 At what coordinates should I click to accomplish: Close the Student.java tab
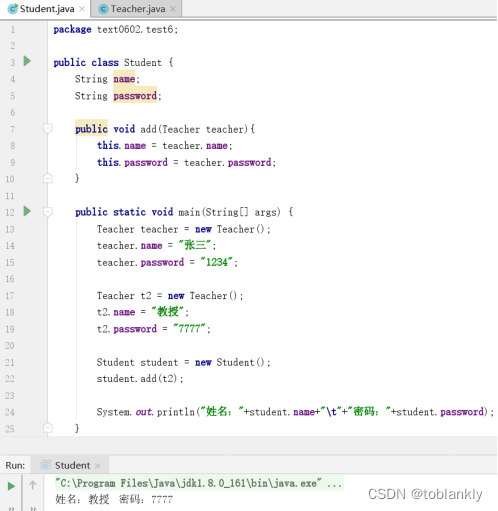click(82, 9)
